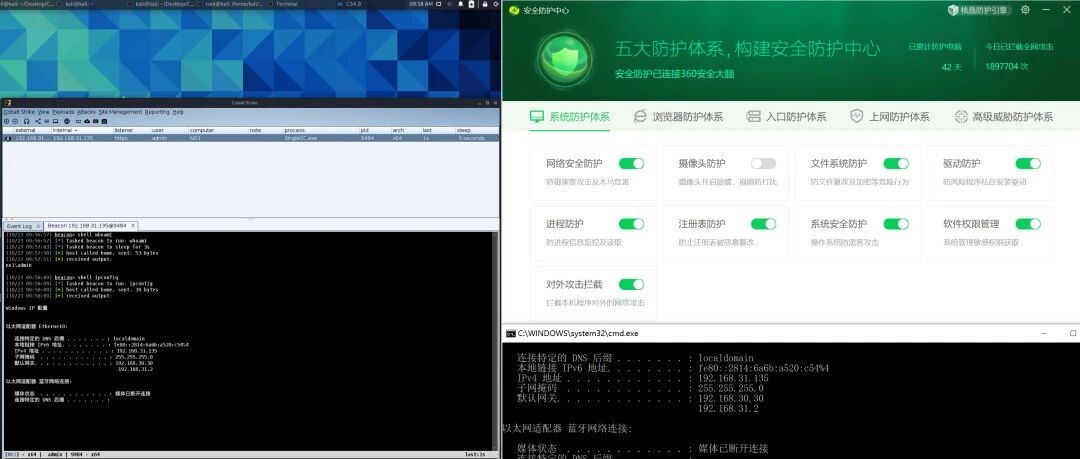The height and width of the screenshot is (459, 1080).
Task: Toggle the 驱动防护 switch
Action: pyautogui.click(x=1028, y=163)
